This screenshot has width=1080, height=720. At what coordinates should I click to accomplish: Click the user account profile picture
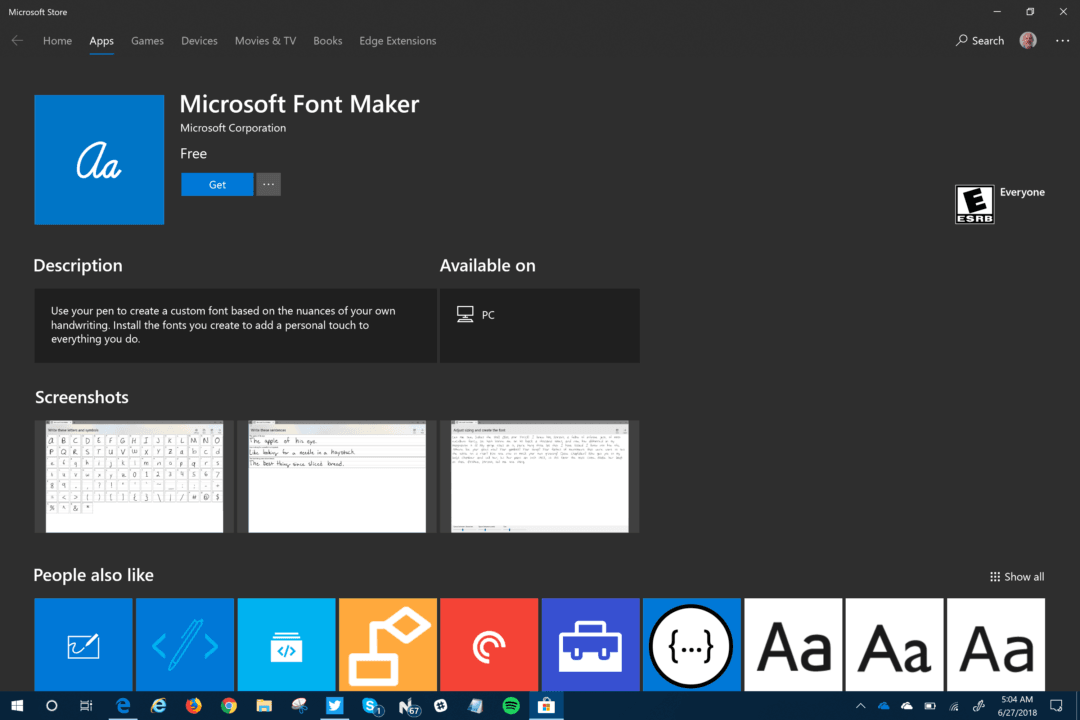click(1028, 40)
